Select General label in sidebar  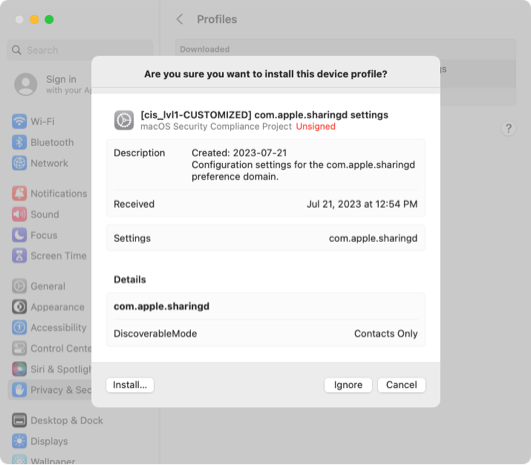pyautogui.click(x=48, y=286)
